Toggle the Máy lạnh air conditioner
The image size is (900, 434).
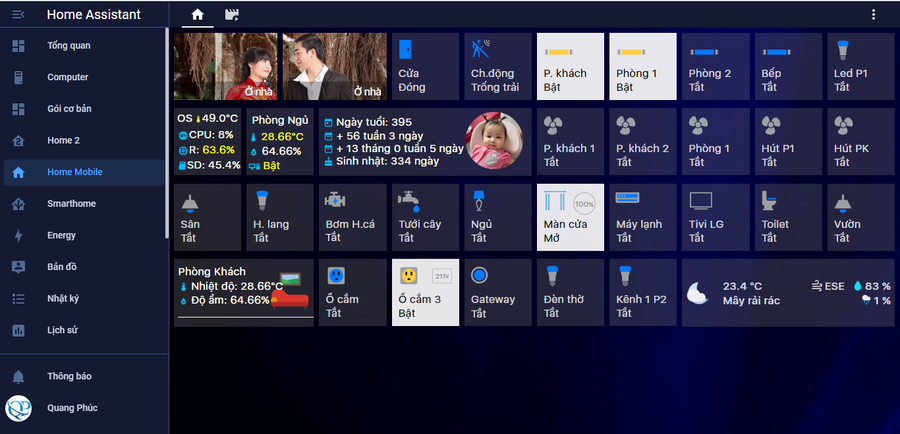click(642, 217)
